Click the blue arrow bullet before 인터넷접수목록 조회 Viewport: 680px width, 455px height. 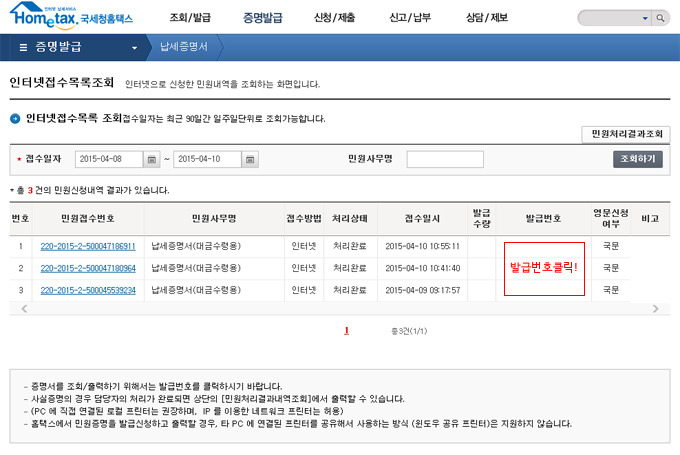pyautogui.click(x=15, y=119)
